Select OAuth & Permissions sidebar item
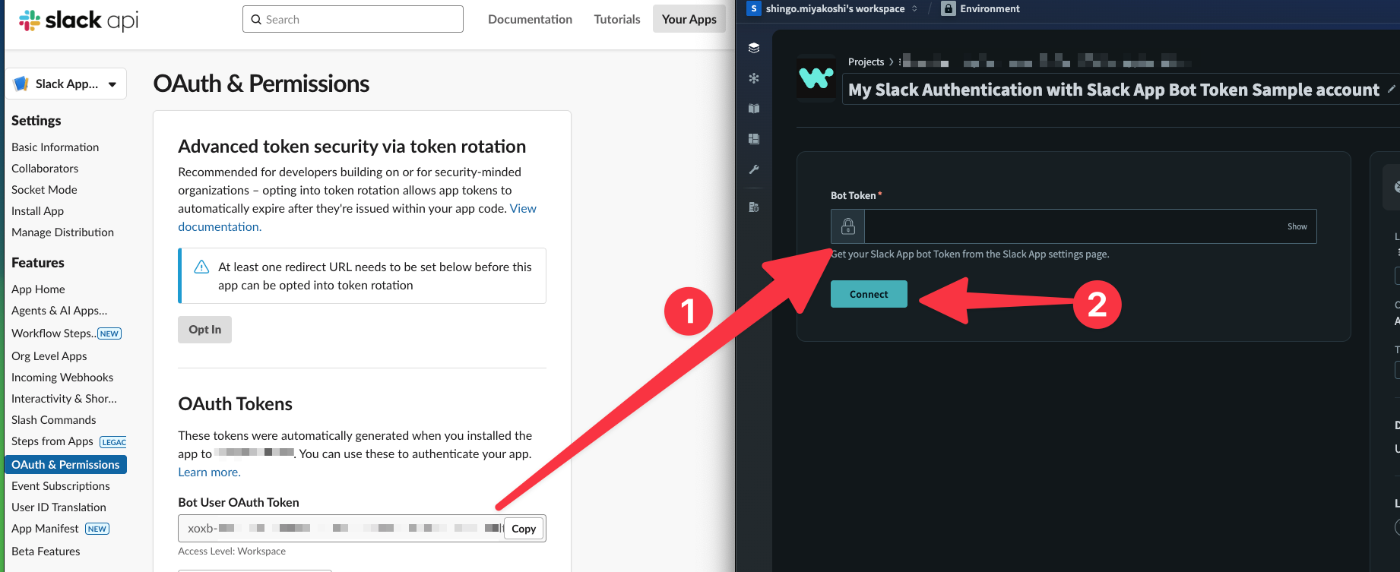1400x572 pixels. pos(66,464)
